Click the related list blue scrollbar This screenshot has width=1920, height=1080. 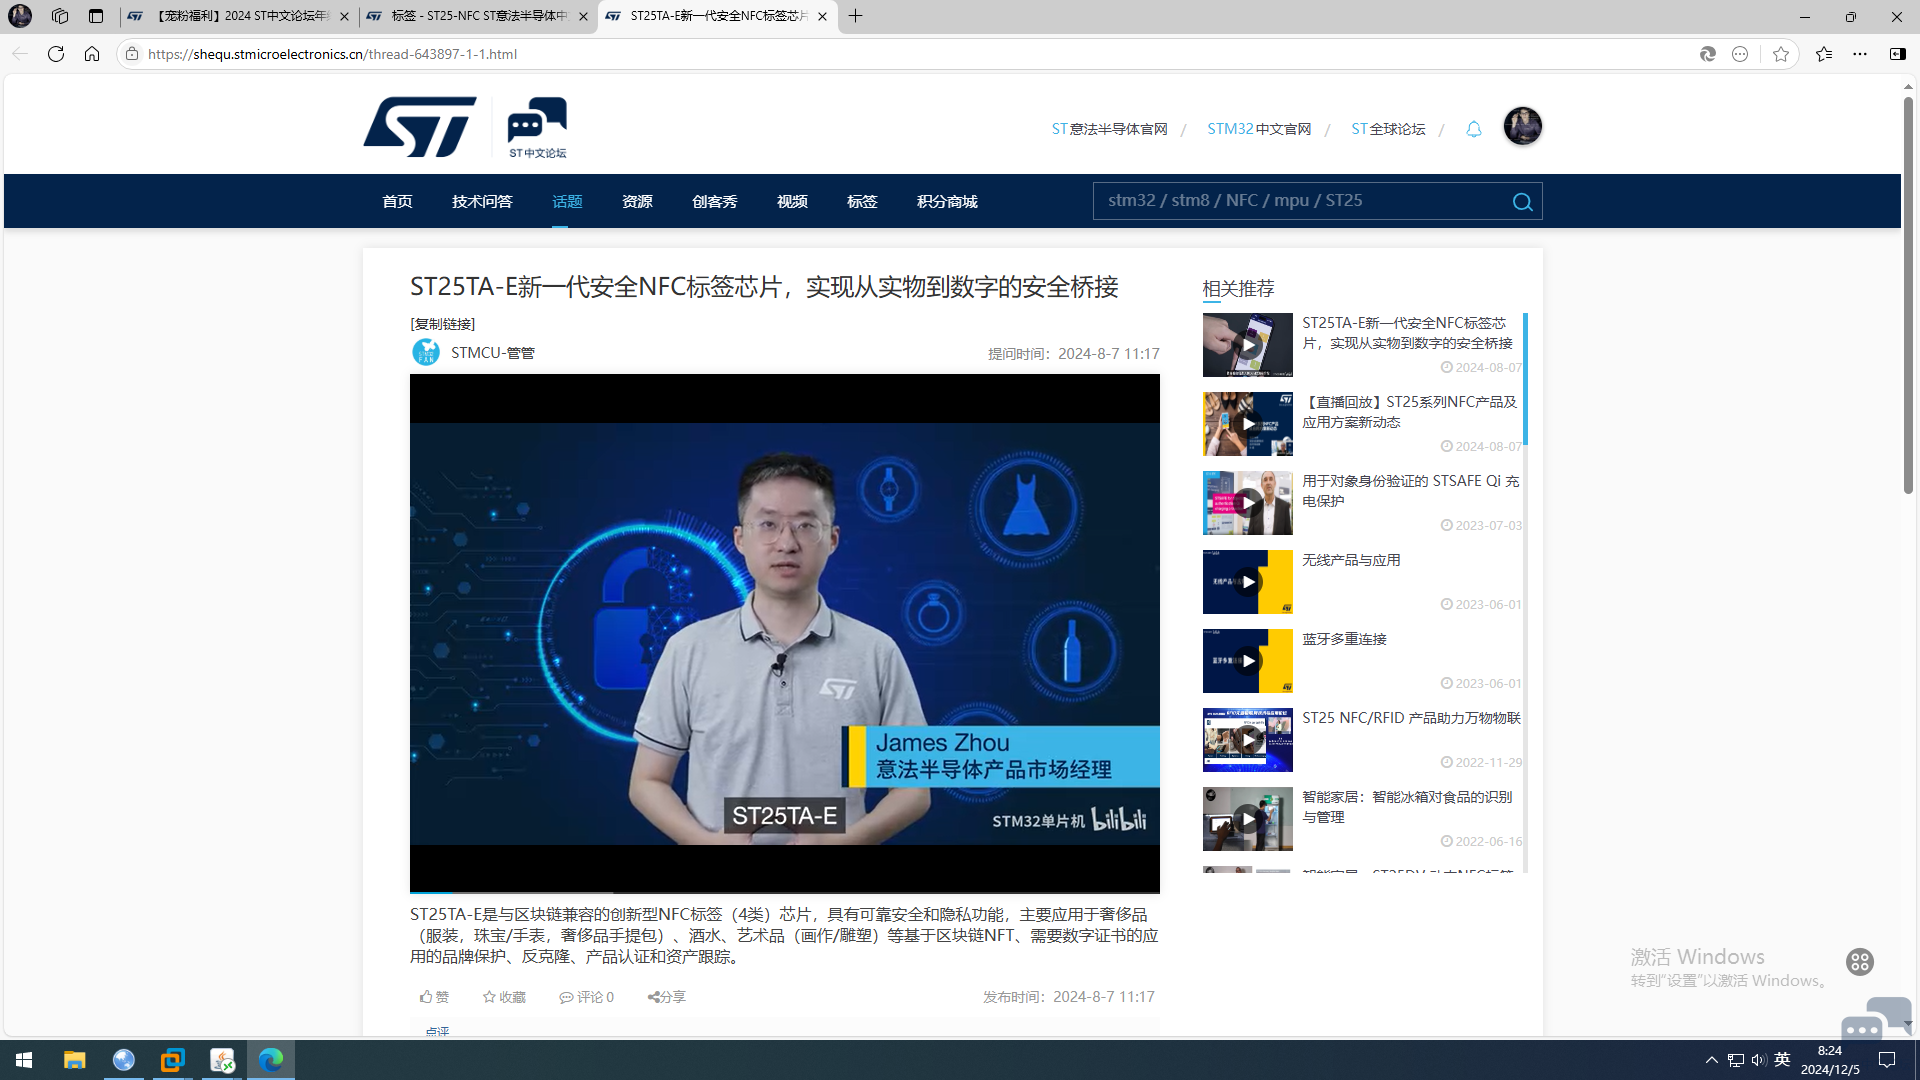[1525, 379]
